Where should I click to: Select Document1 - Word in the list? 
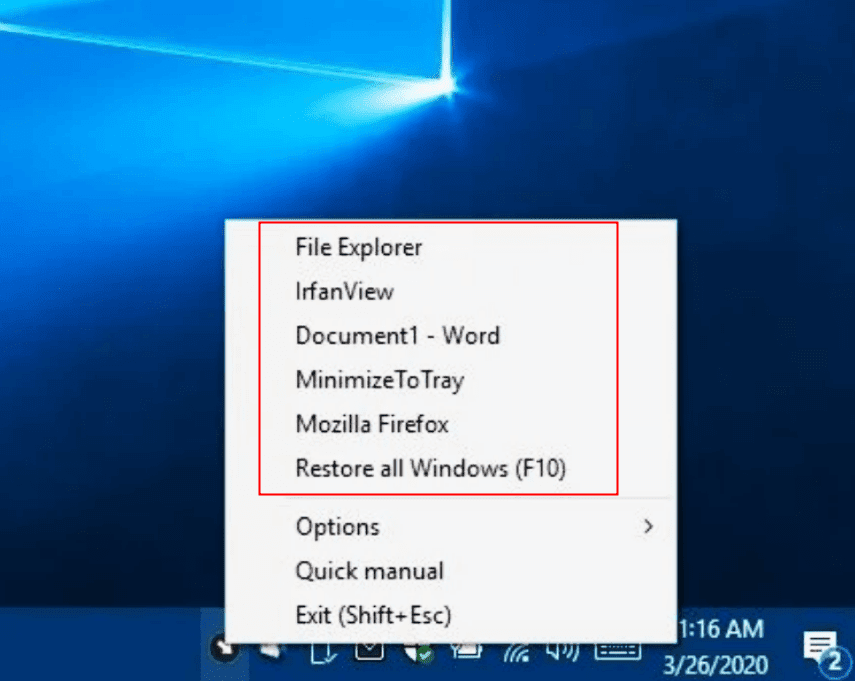(x=397, y=336)
